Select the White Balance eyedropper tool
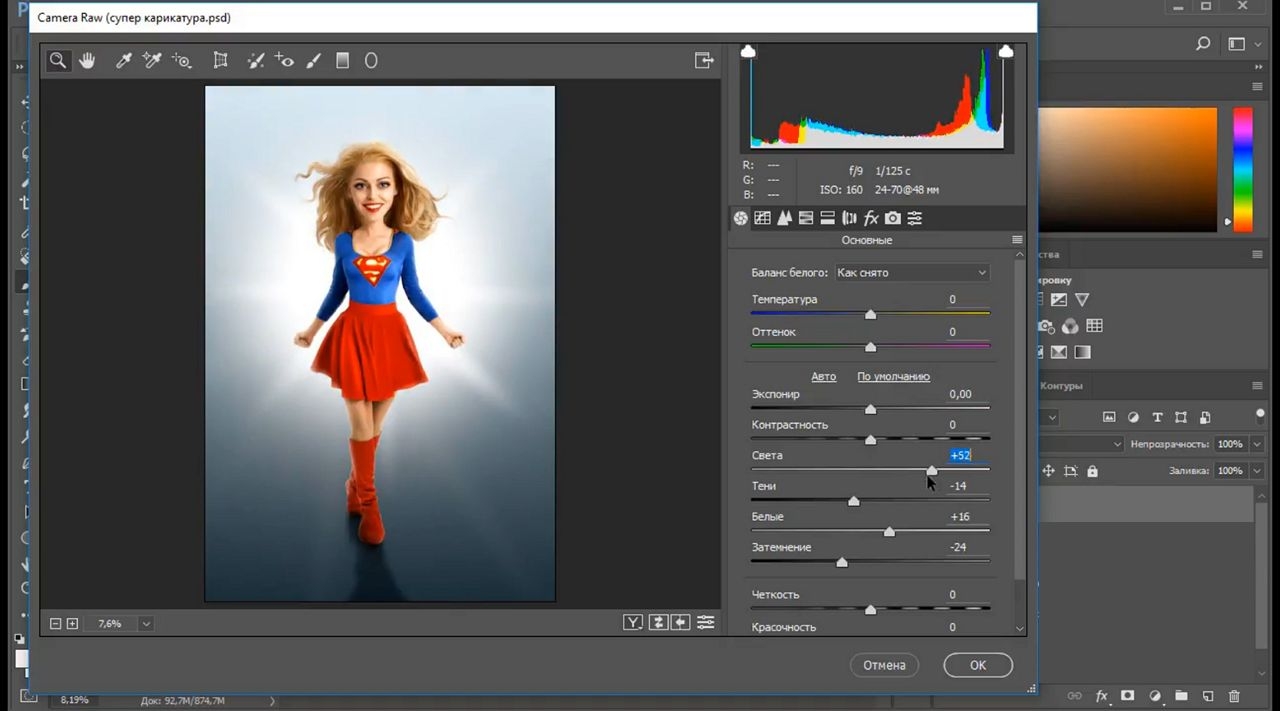 pyautogui.click(x=124, y=61)
